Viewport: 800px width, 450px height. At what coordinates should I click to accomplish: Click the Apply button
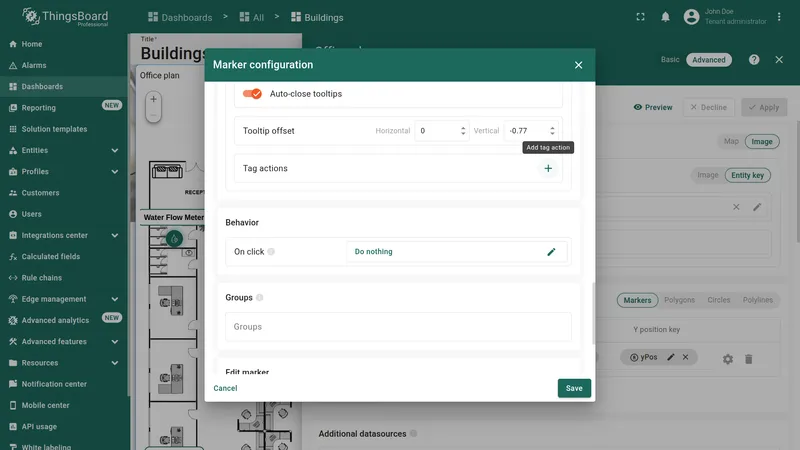point(764,107)
